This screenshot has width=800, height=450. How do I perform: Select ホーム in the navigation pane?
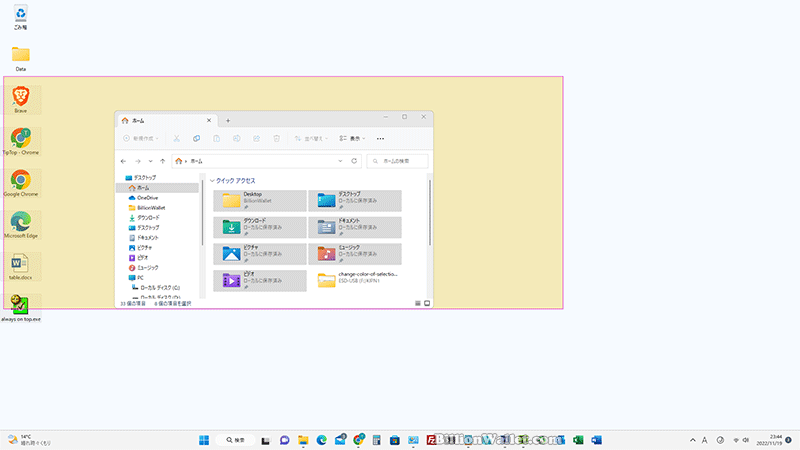click(x=157, y=188)
